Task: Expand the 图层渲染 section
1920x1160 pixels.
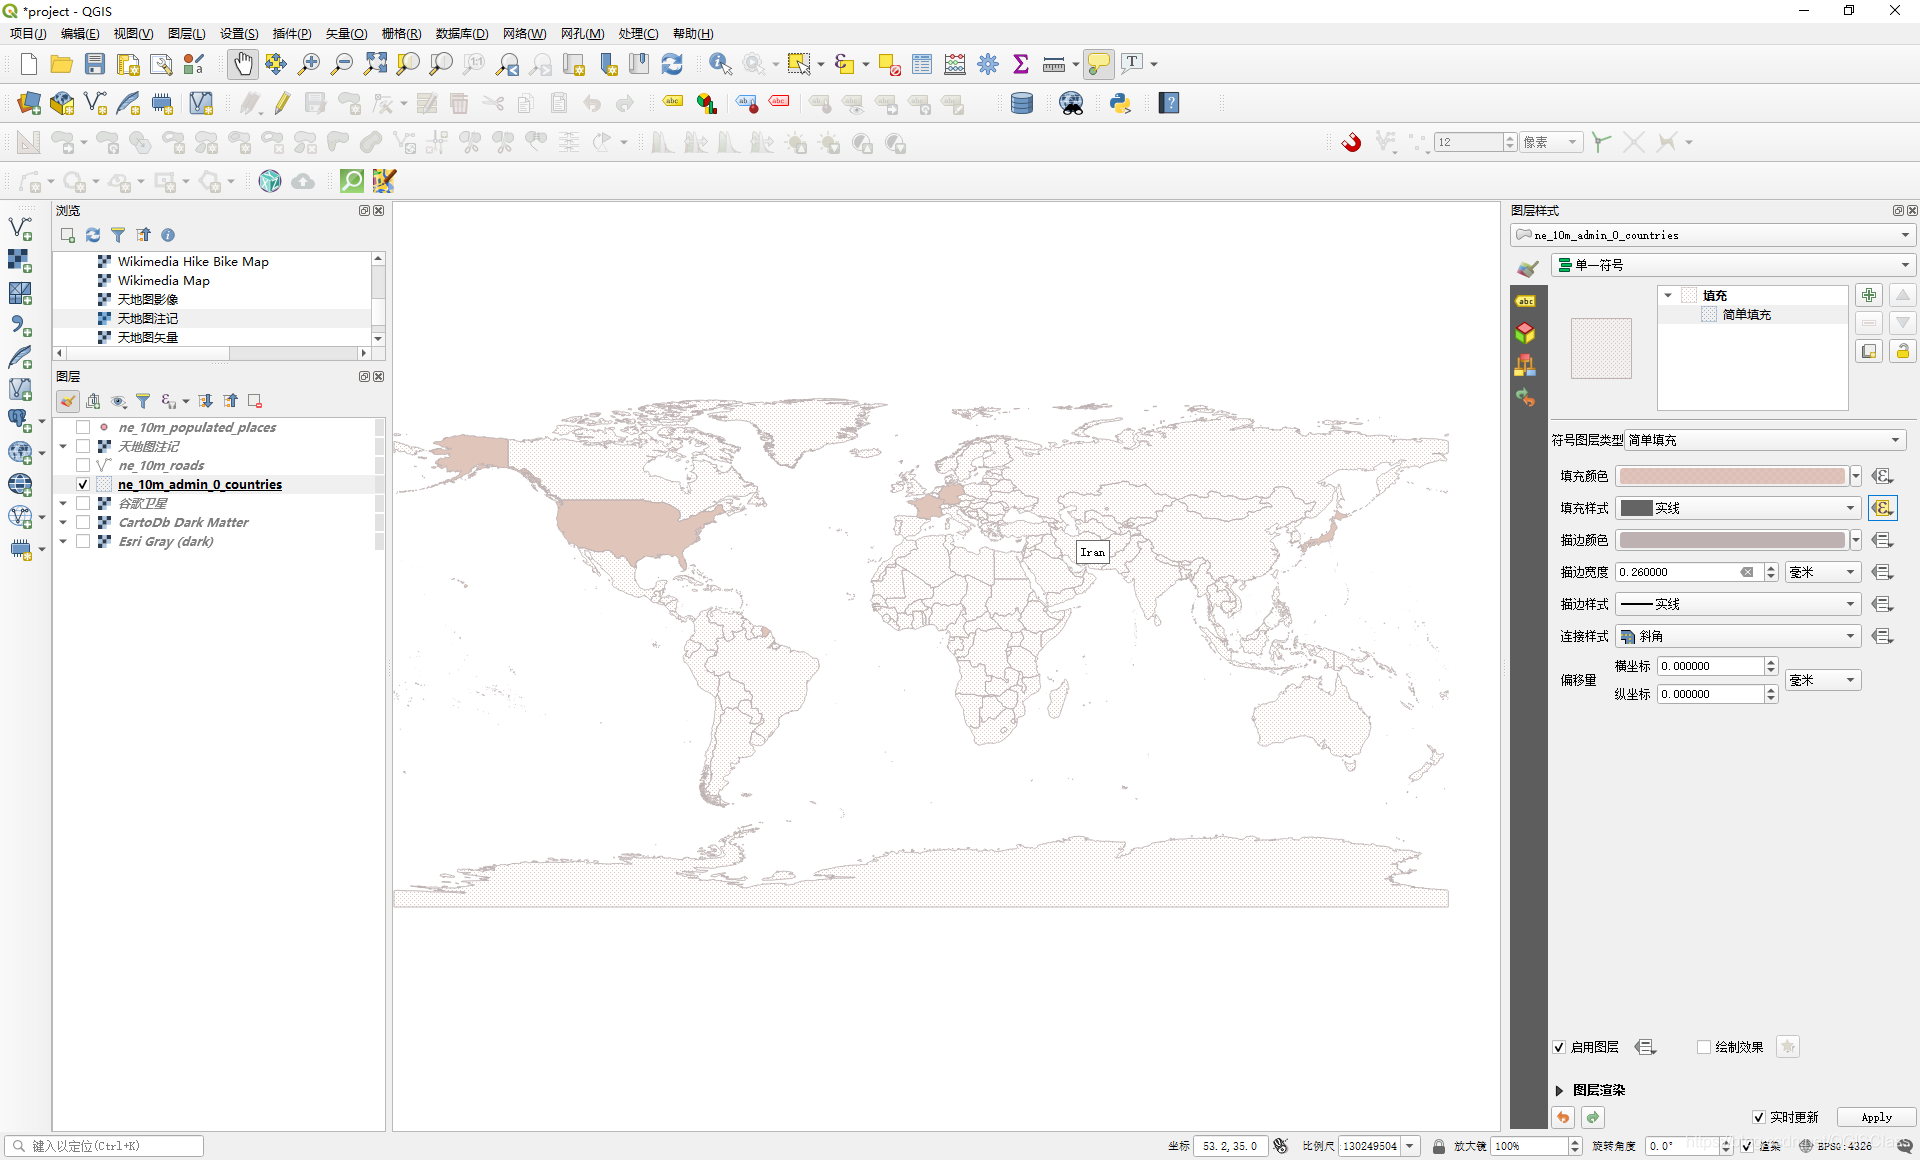Action: tap(1559, 1090)
